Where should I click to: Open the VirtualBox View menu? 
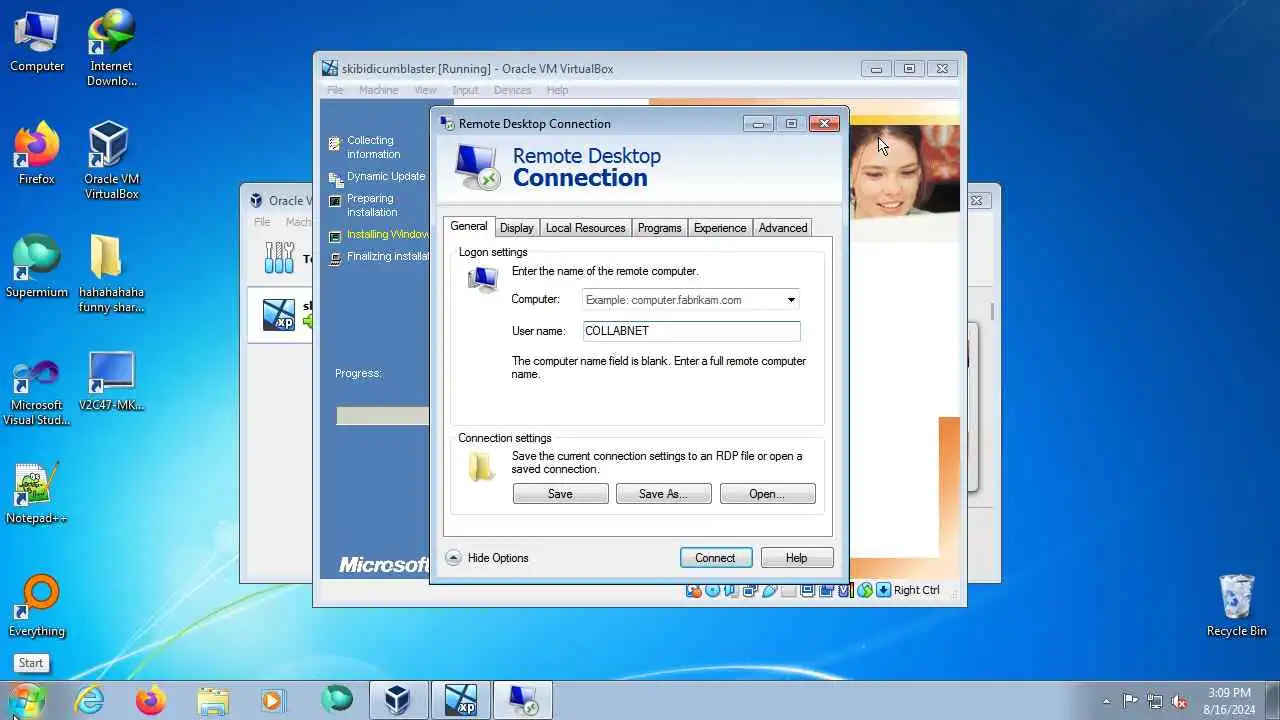425,90
